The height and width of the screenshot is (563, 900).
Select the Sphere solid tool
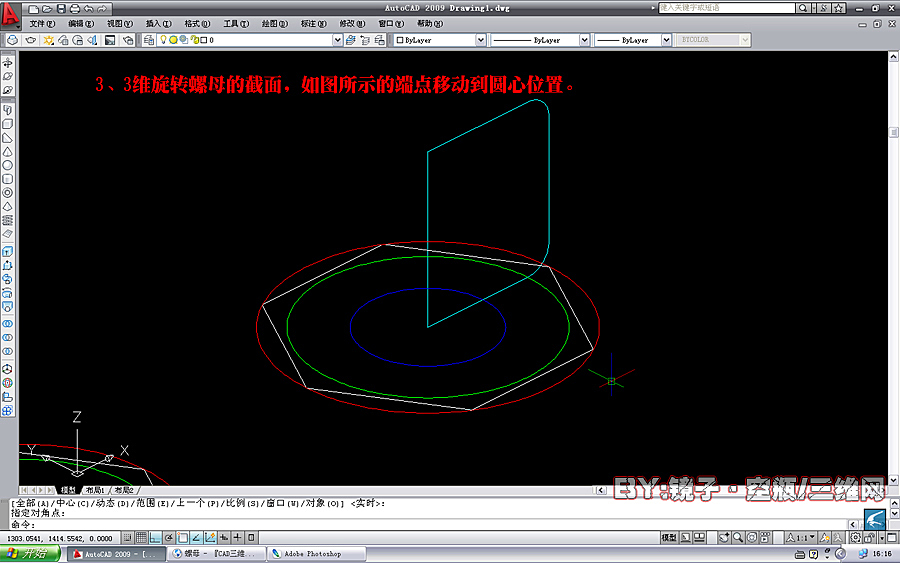7,165
